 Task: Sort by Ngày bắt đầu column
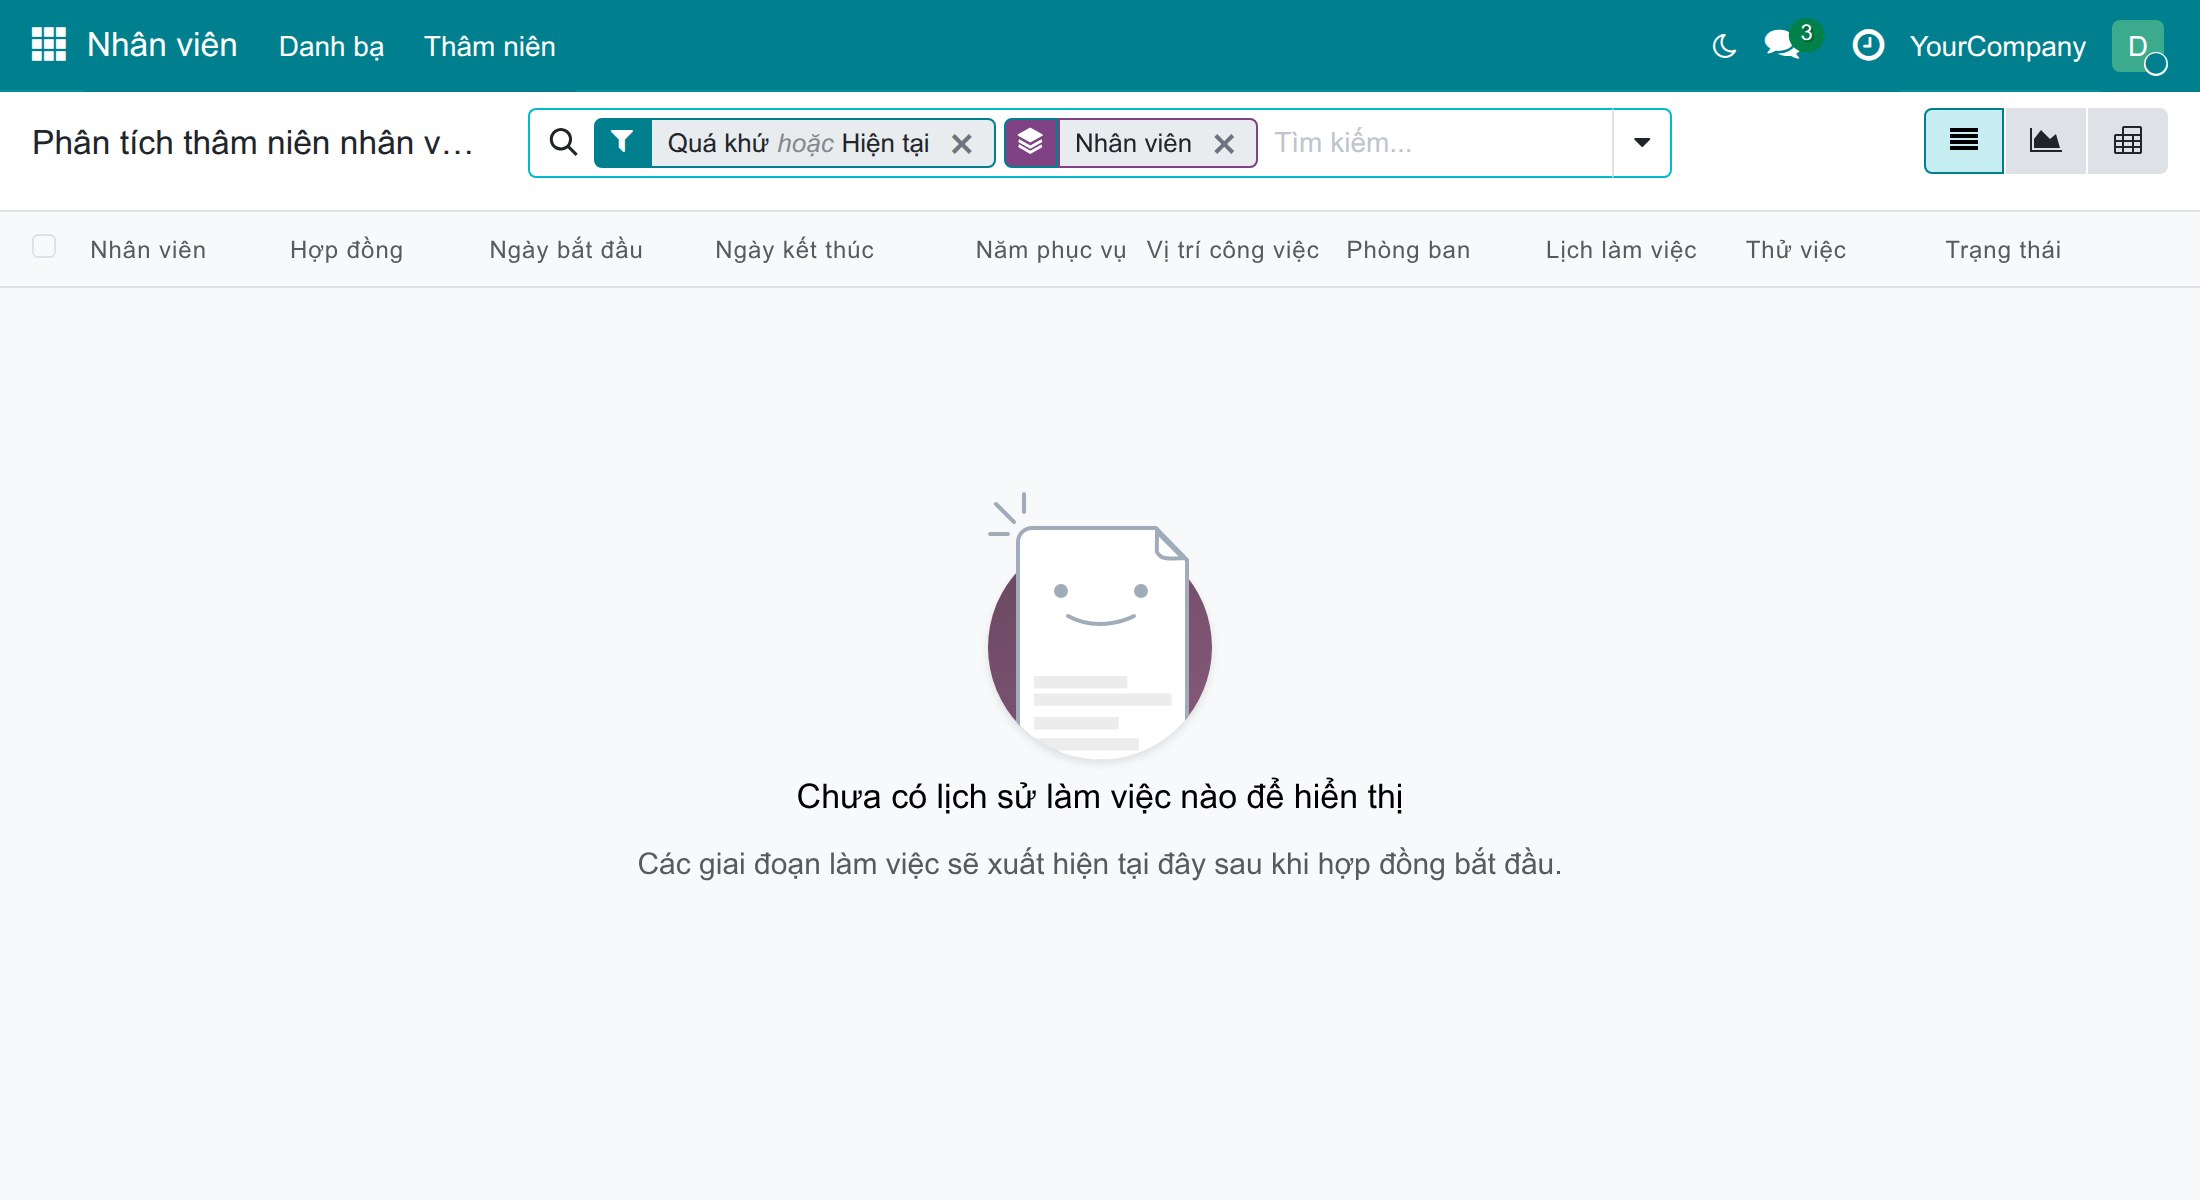[x=566, y=250]
